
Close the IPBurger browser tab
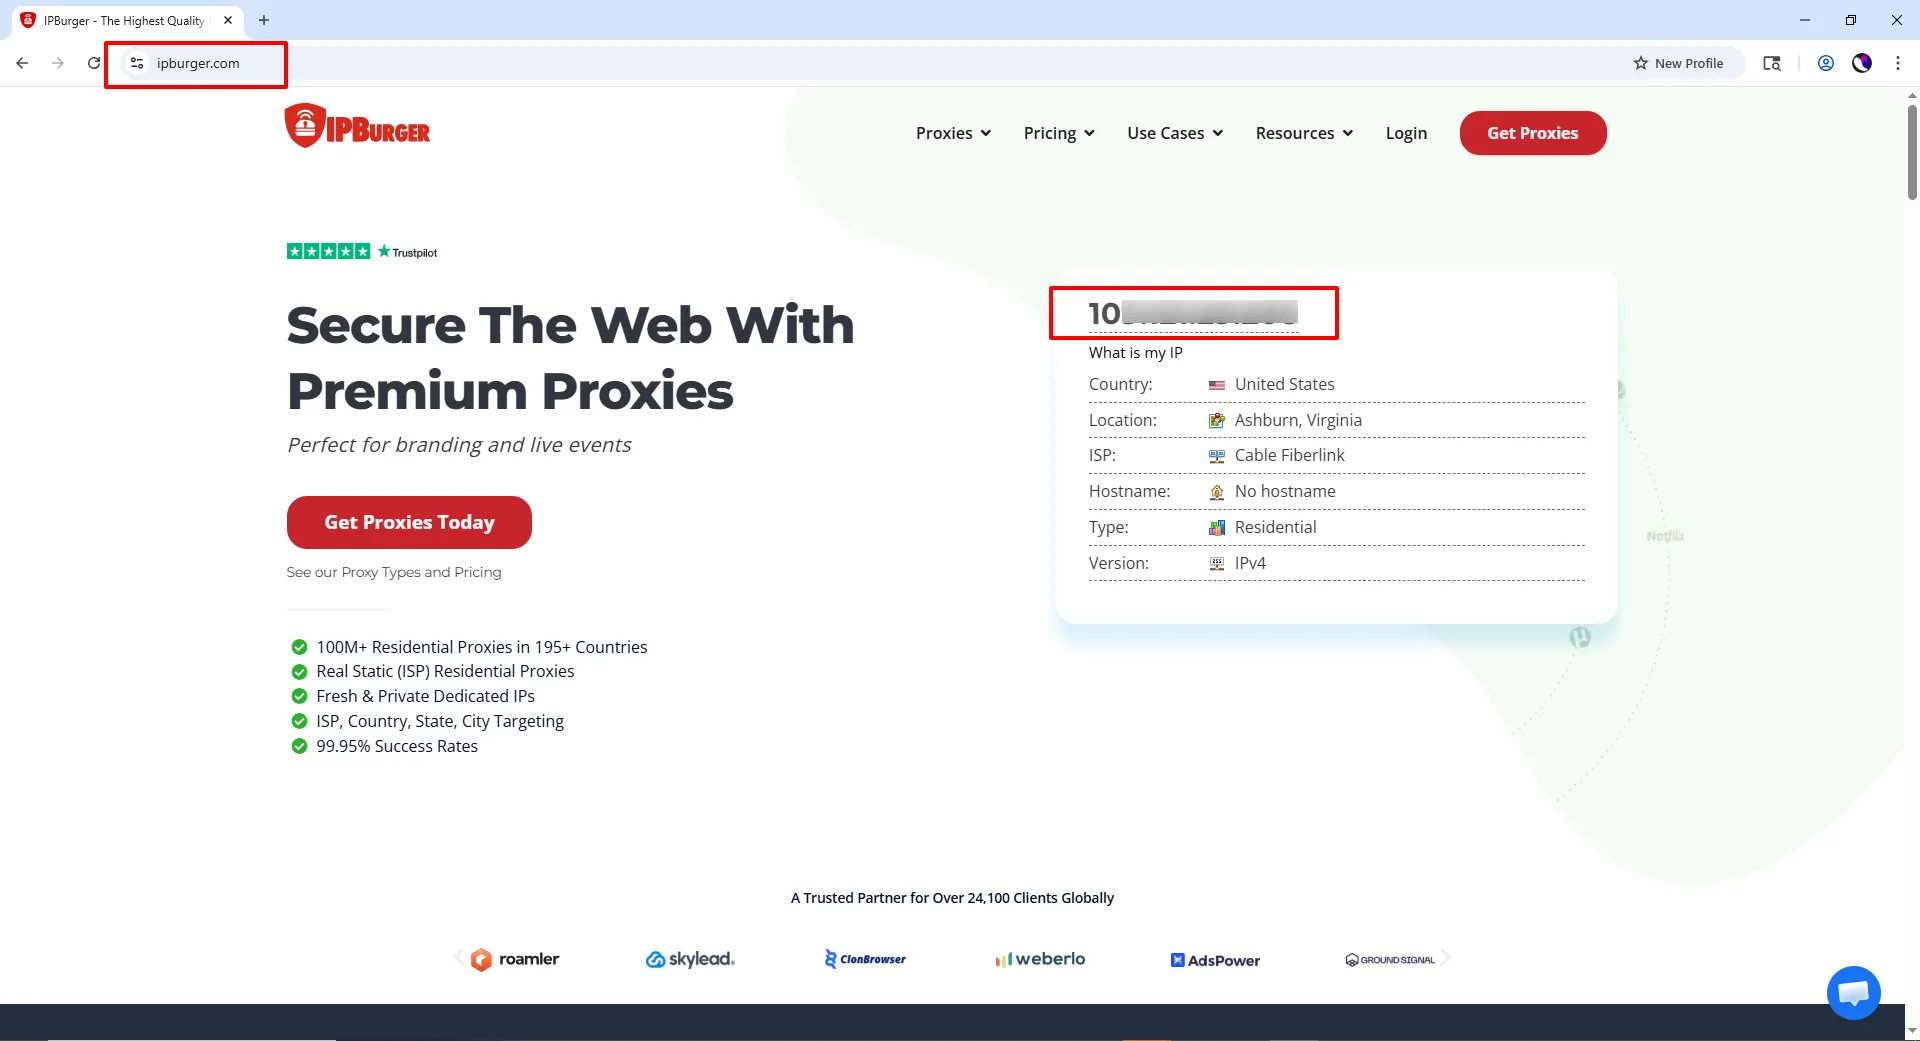coord(228,20)
